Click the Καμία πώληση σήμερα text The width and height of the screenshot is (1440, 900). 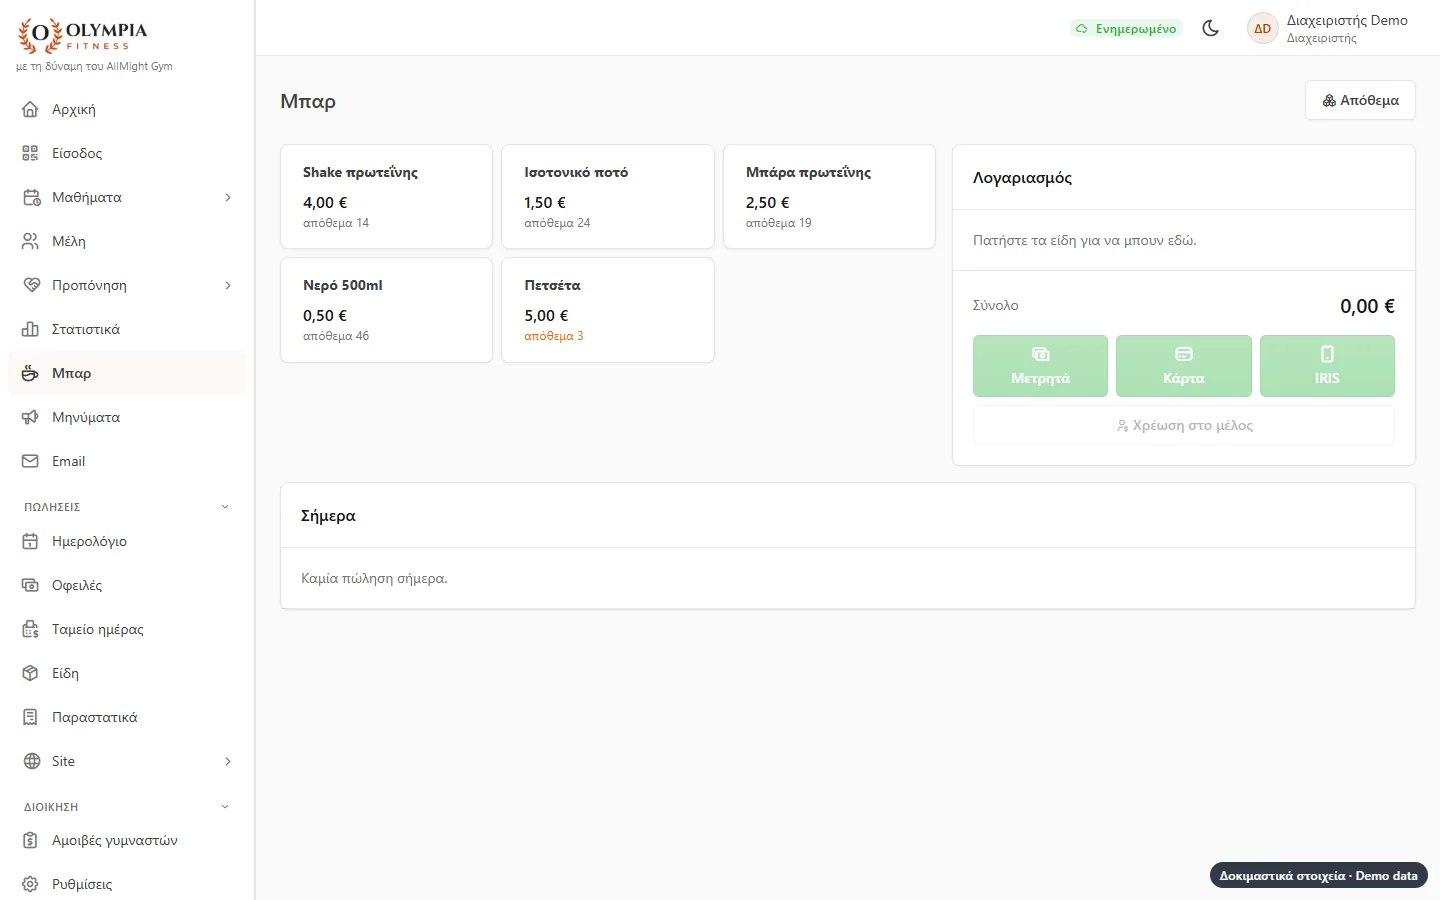[374, 578]
